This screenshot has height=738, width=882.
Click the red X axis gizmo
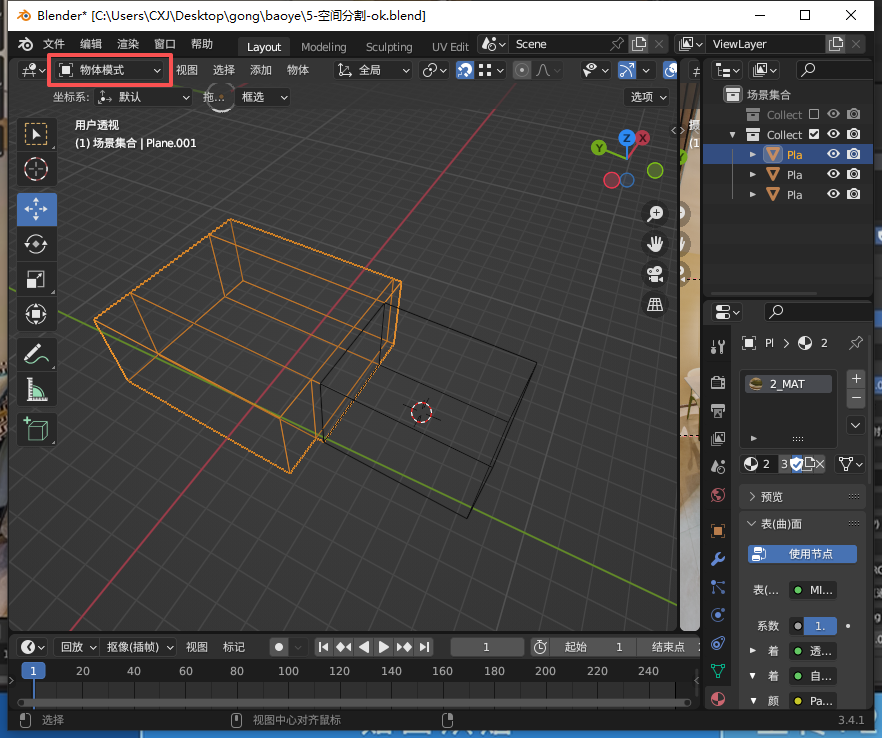tap(643, 138)
